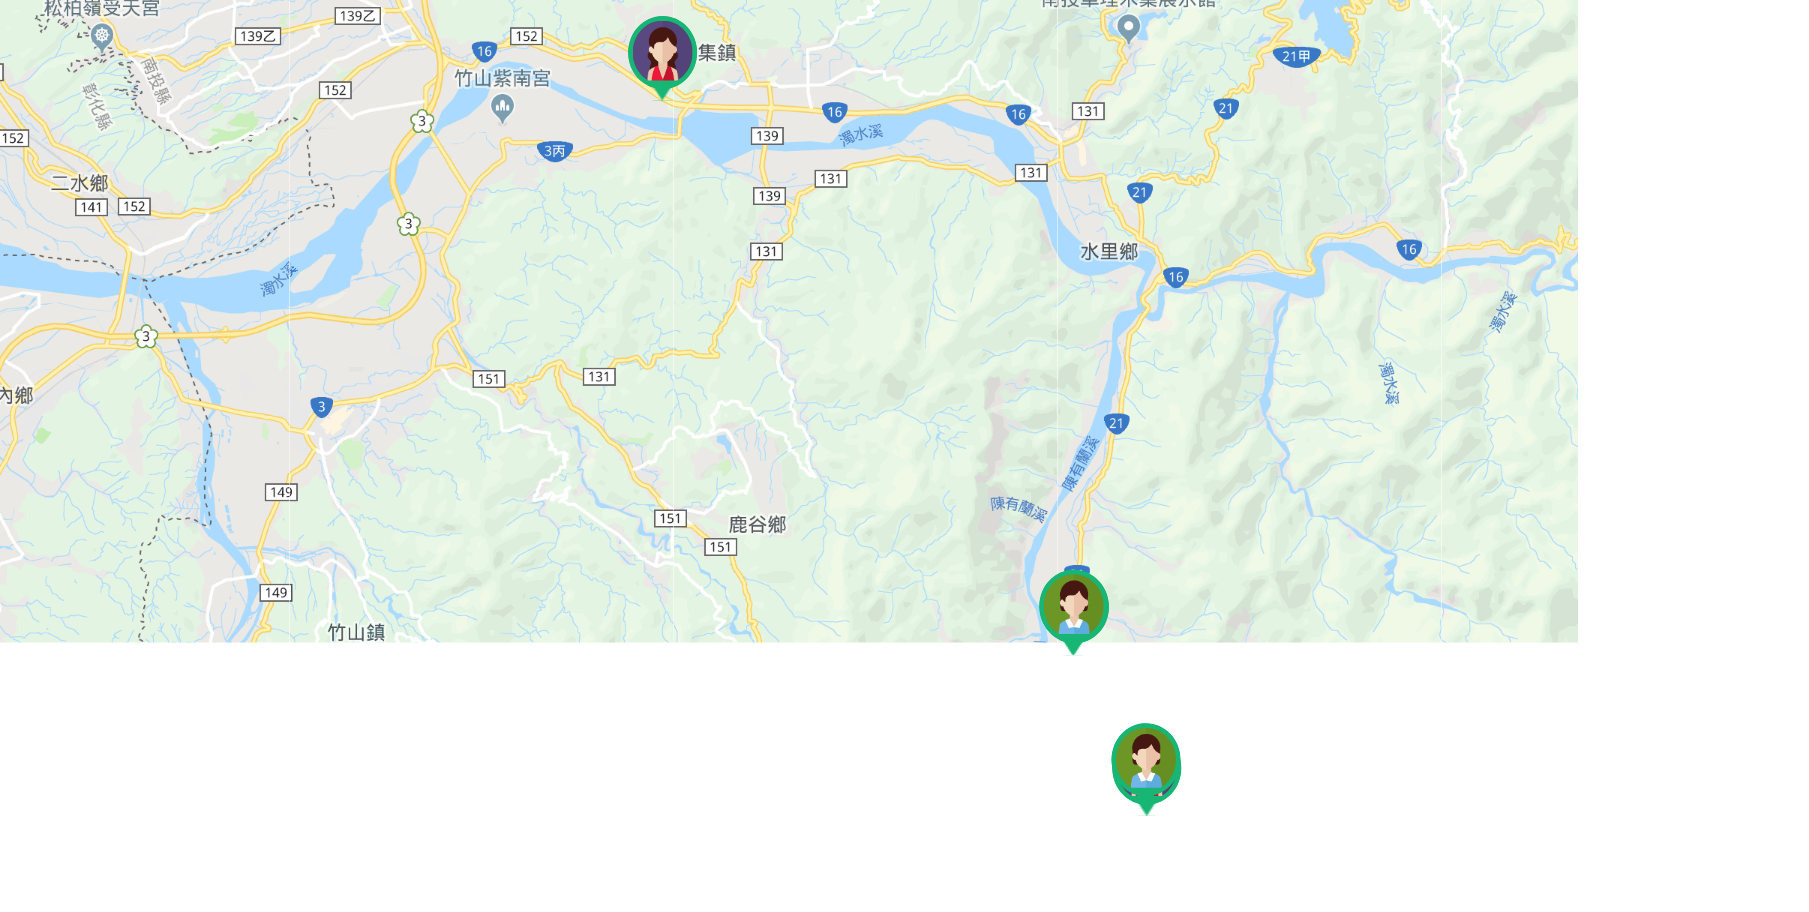This screenshot has width=1809, height=912.
Task: Click the 3丙 blue route shield
Action: click(554, 151)
